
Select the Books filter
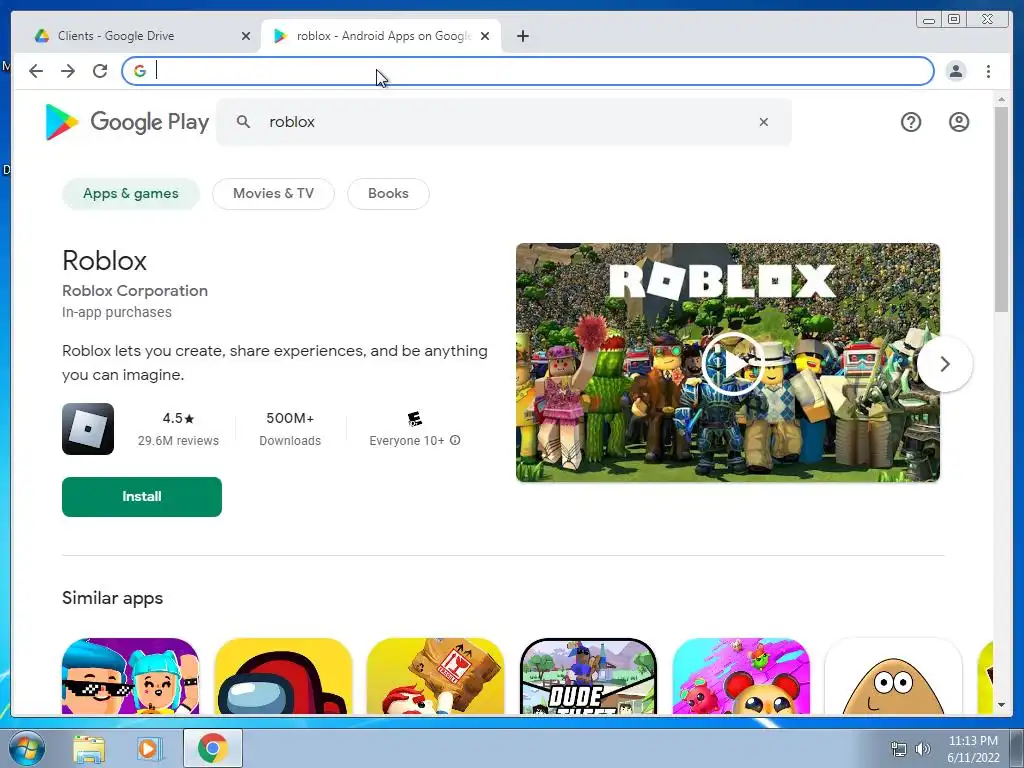pyautogui.click(x=388, y=193)
